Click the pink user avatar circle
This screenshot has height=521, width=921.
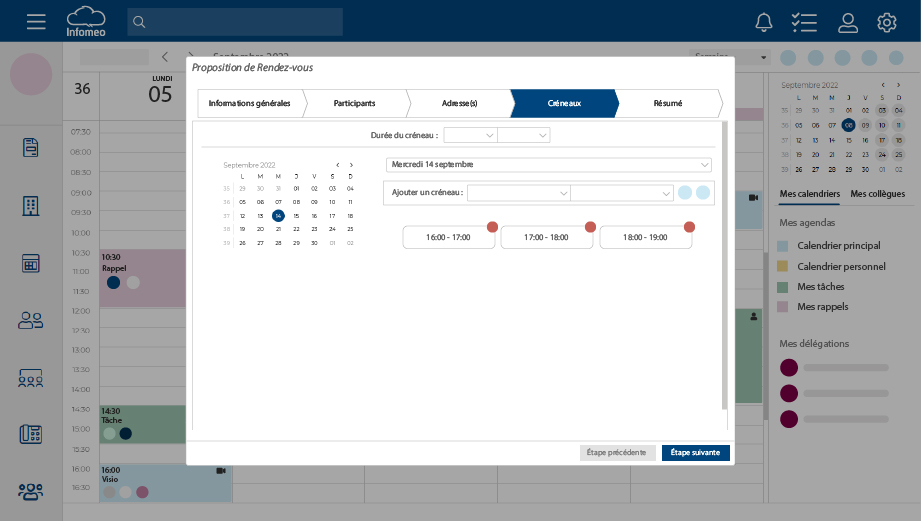click(x=31, y=74)
